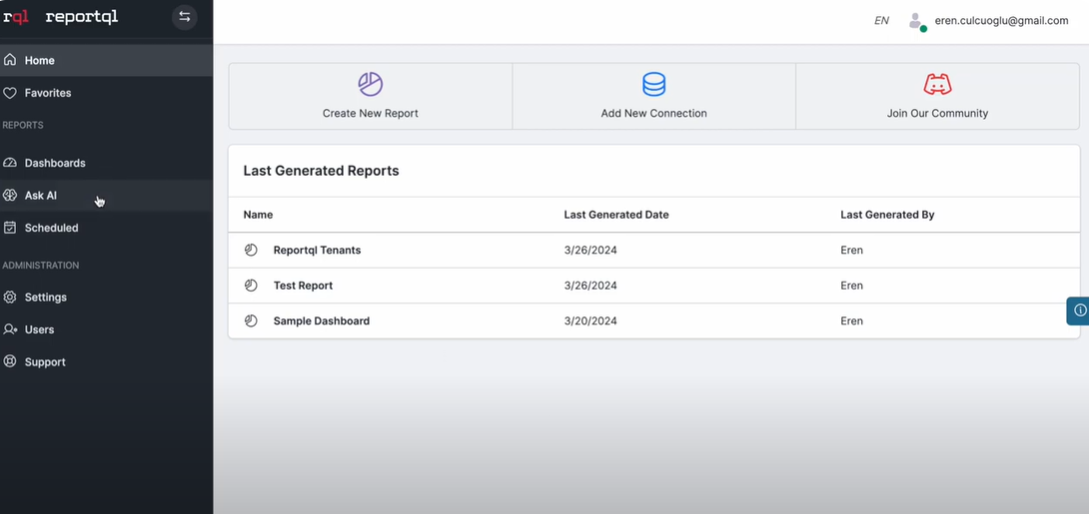The width and height of the screenshot is (1089, 514).
Task: Open Favorites in the sidebar
Action: (x=48, y=93)
